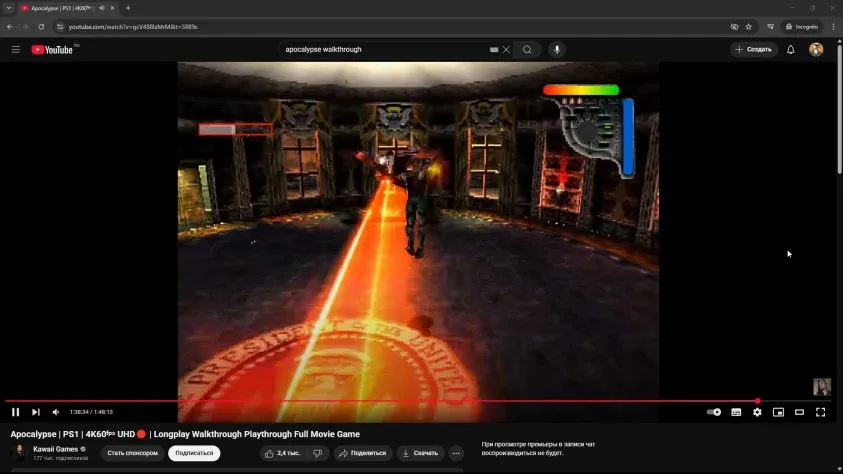Switch to theater mode

(799, 412)
